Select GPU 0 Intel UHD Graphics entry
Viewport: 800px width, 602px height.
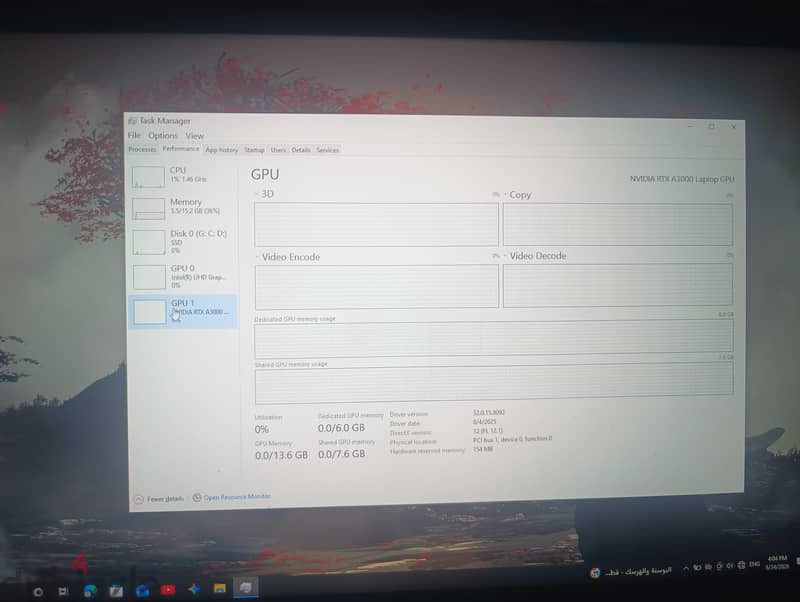click(182, 276)
